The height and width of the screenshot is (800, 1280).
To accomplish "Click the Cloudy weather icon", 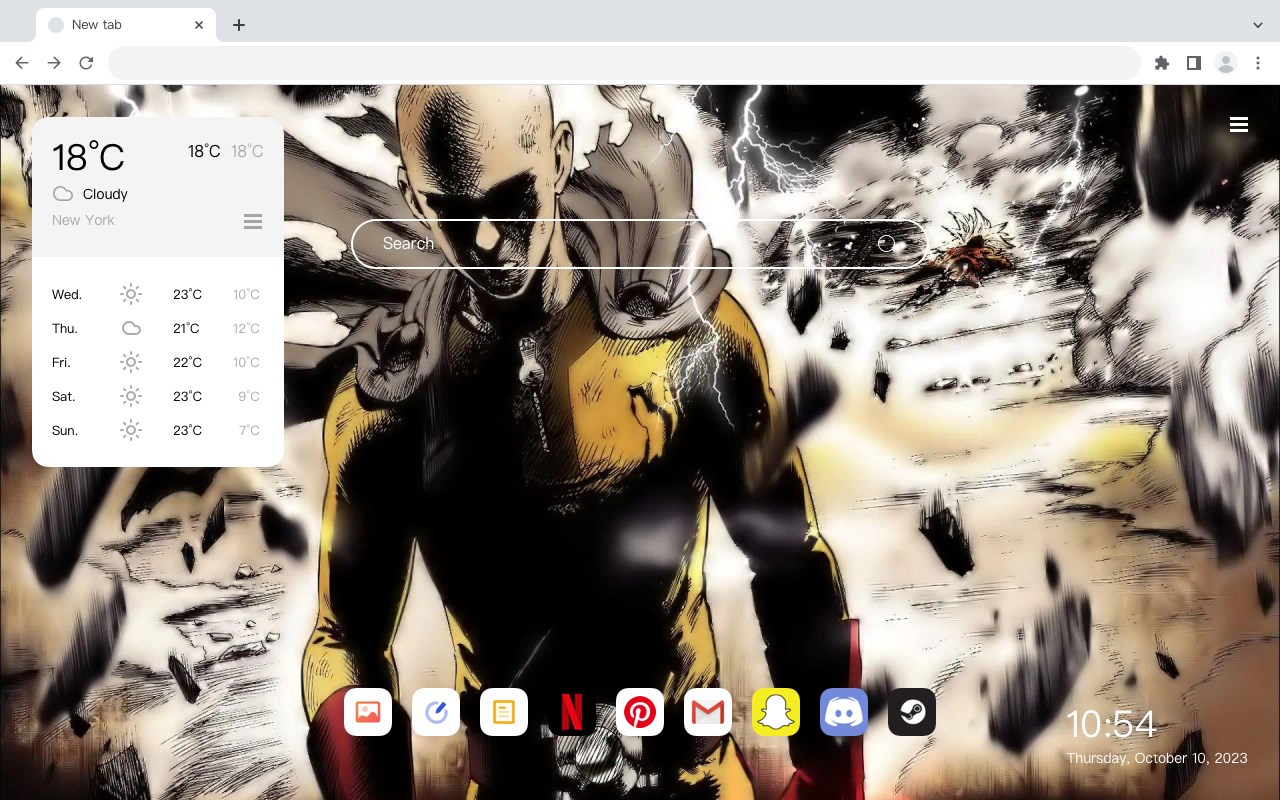I will 63,194.
